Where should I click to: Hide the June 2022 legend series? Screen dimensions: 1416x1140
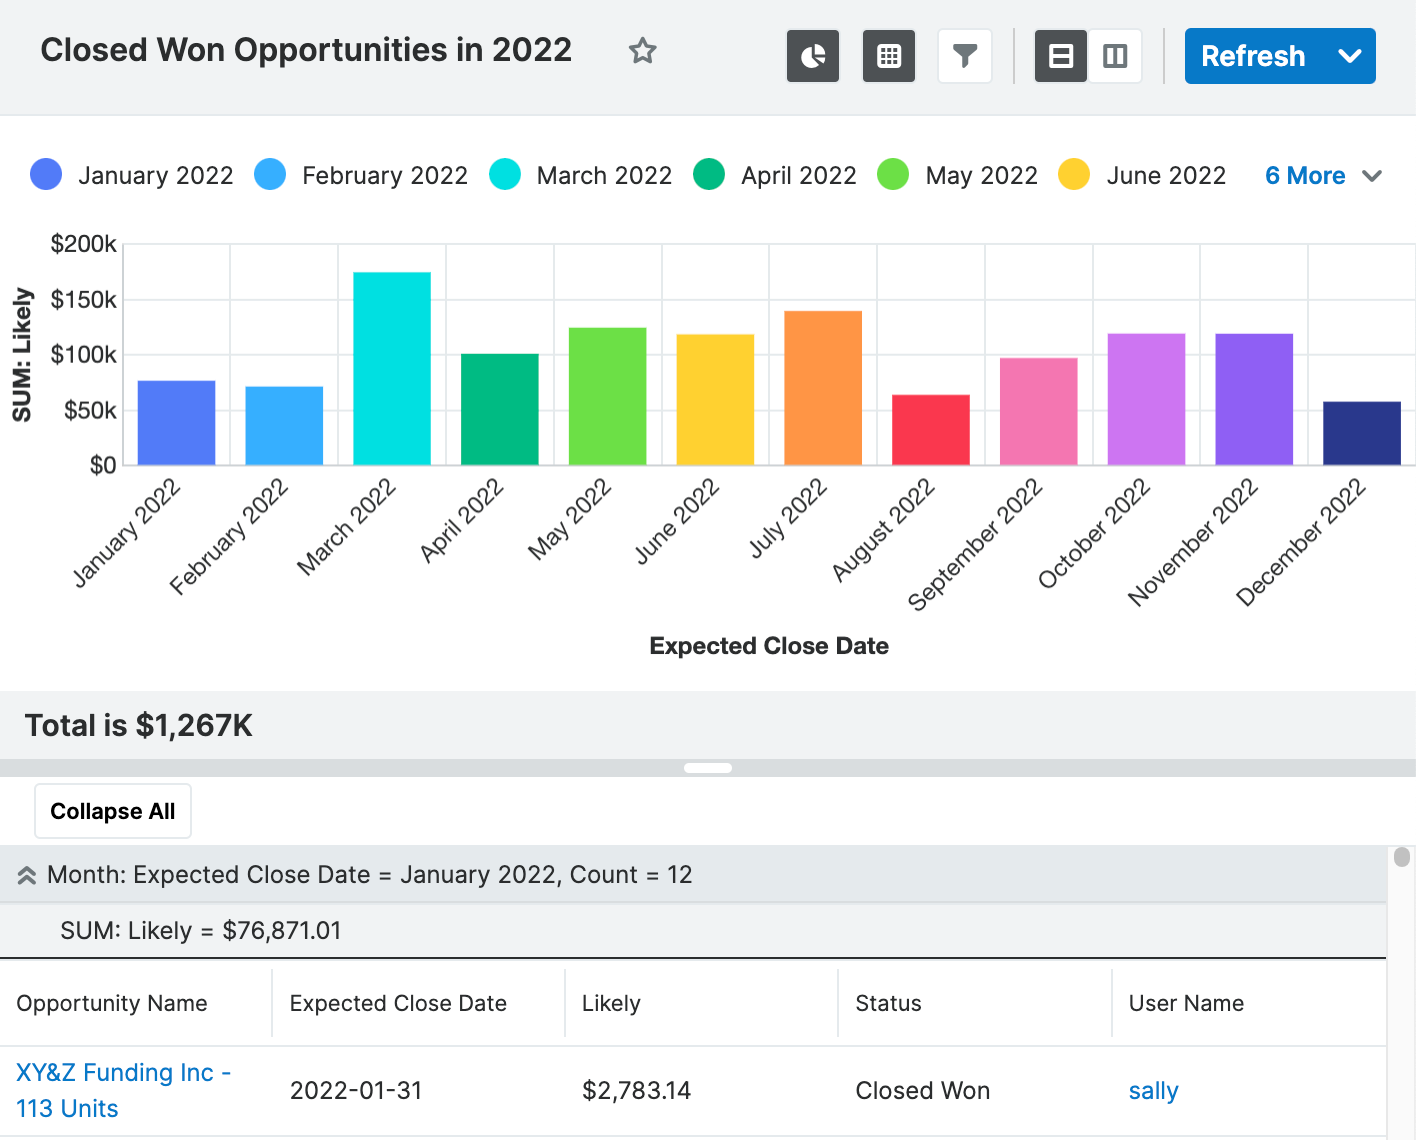tap(1165, 176)
